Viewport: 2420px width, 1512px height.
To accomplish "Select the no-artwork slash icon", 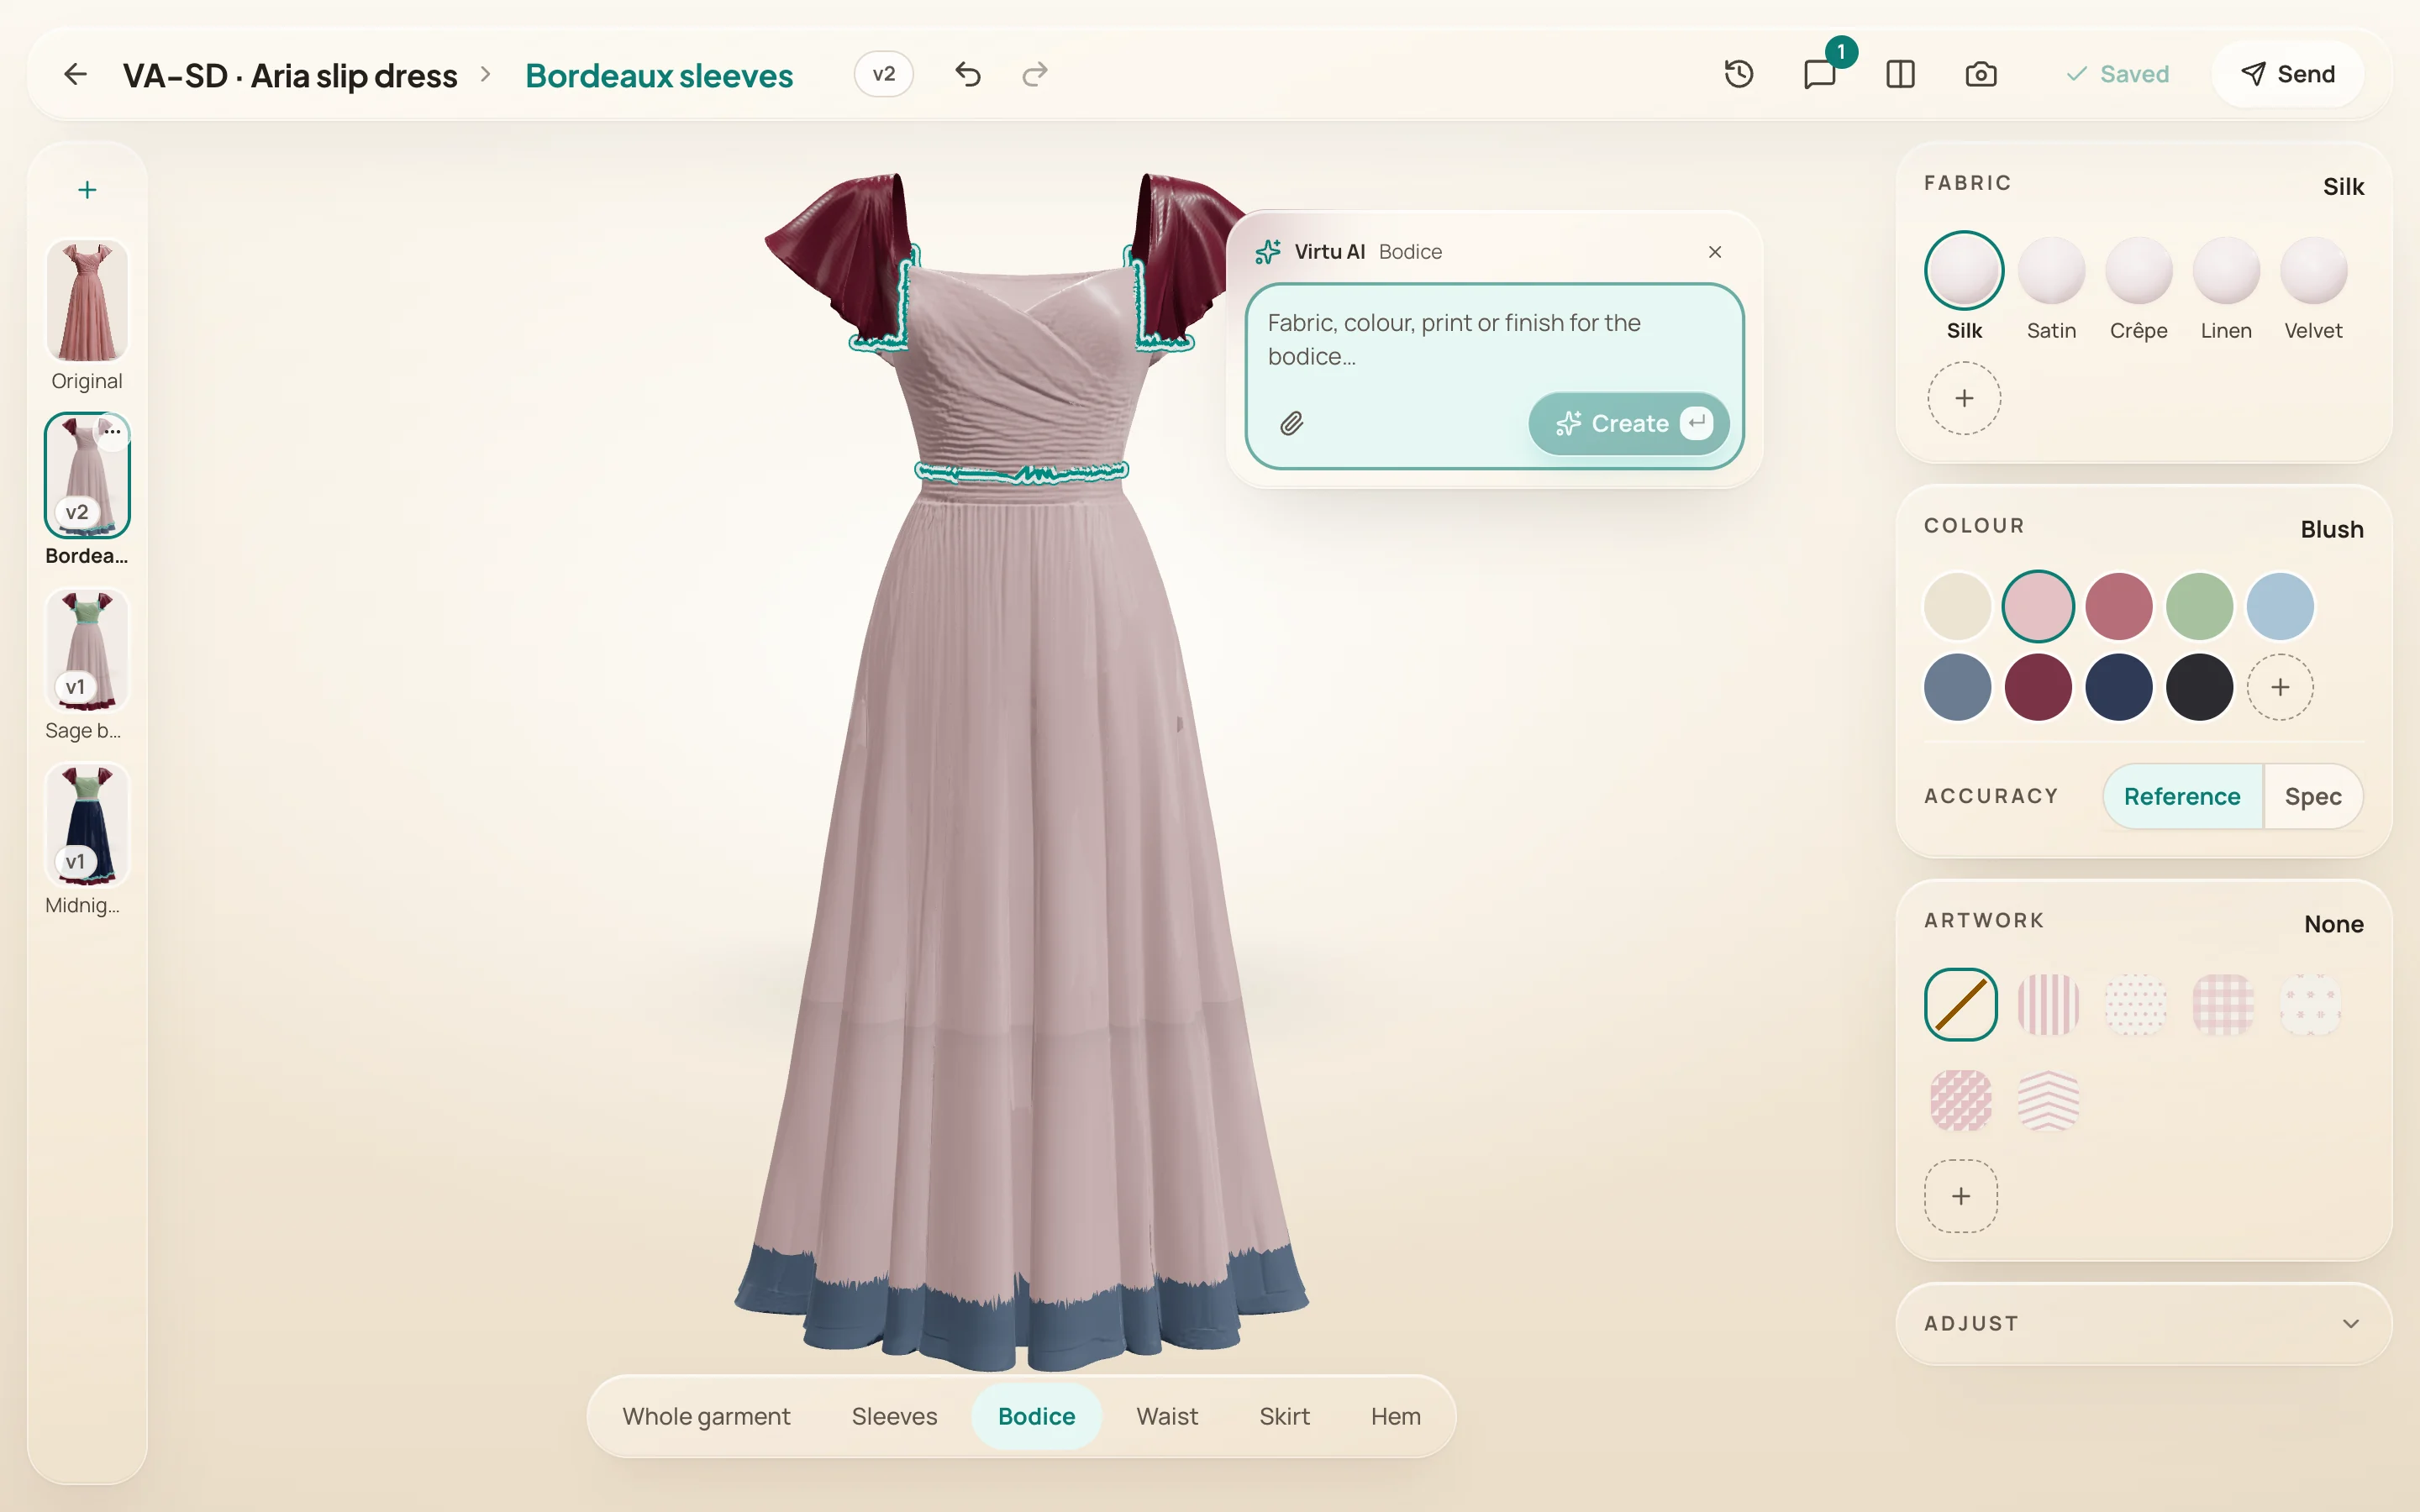I will click(x=1961, y=1005).
